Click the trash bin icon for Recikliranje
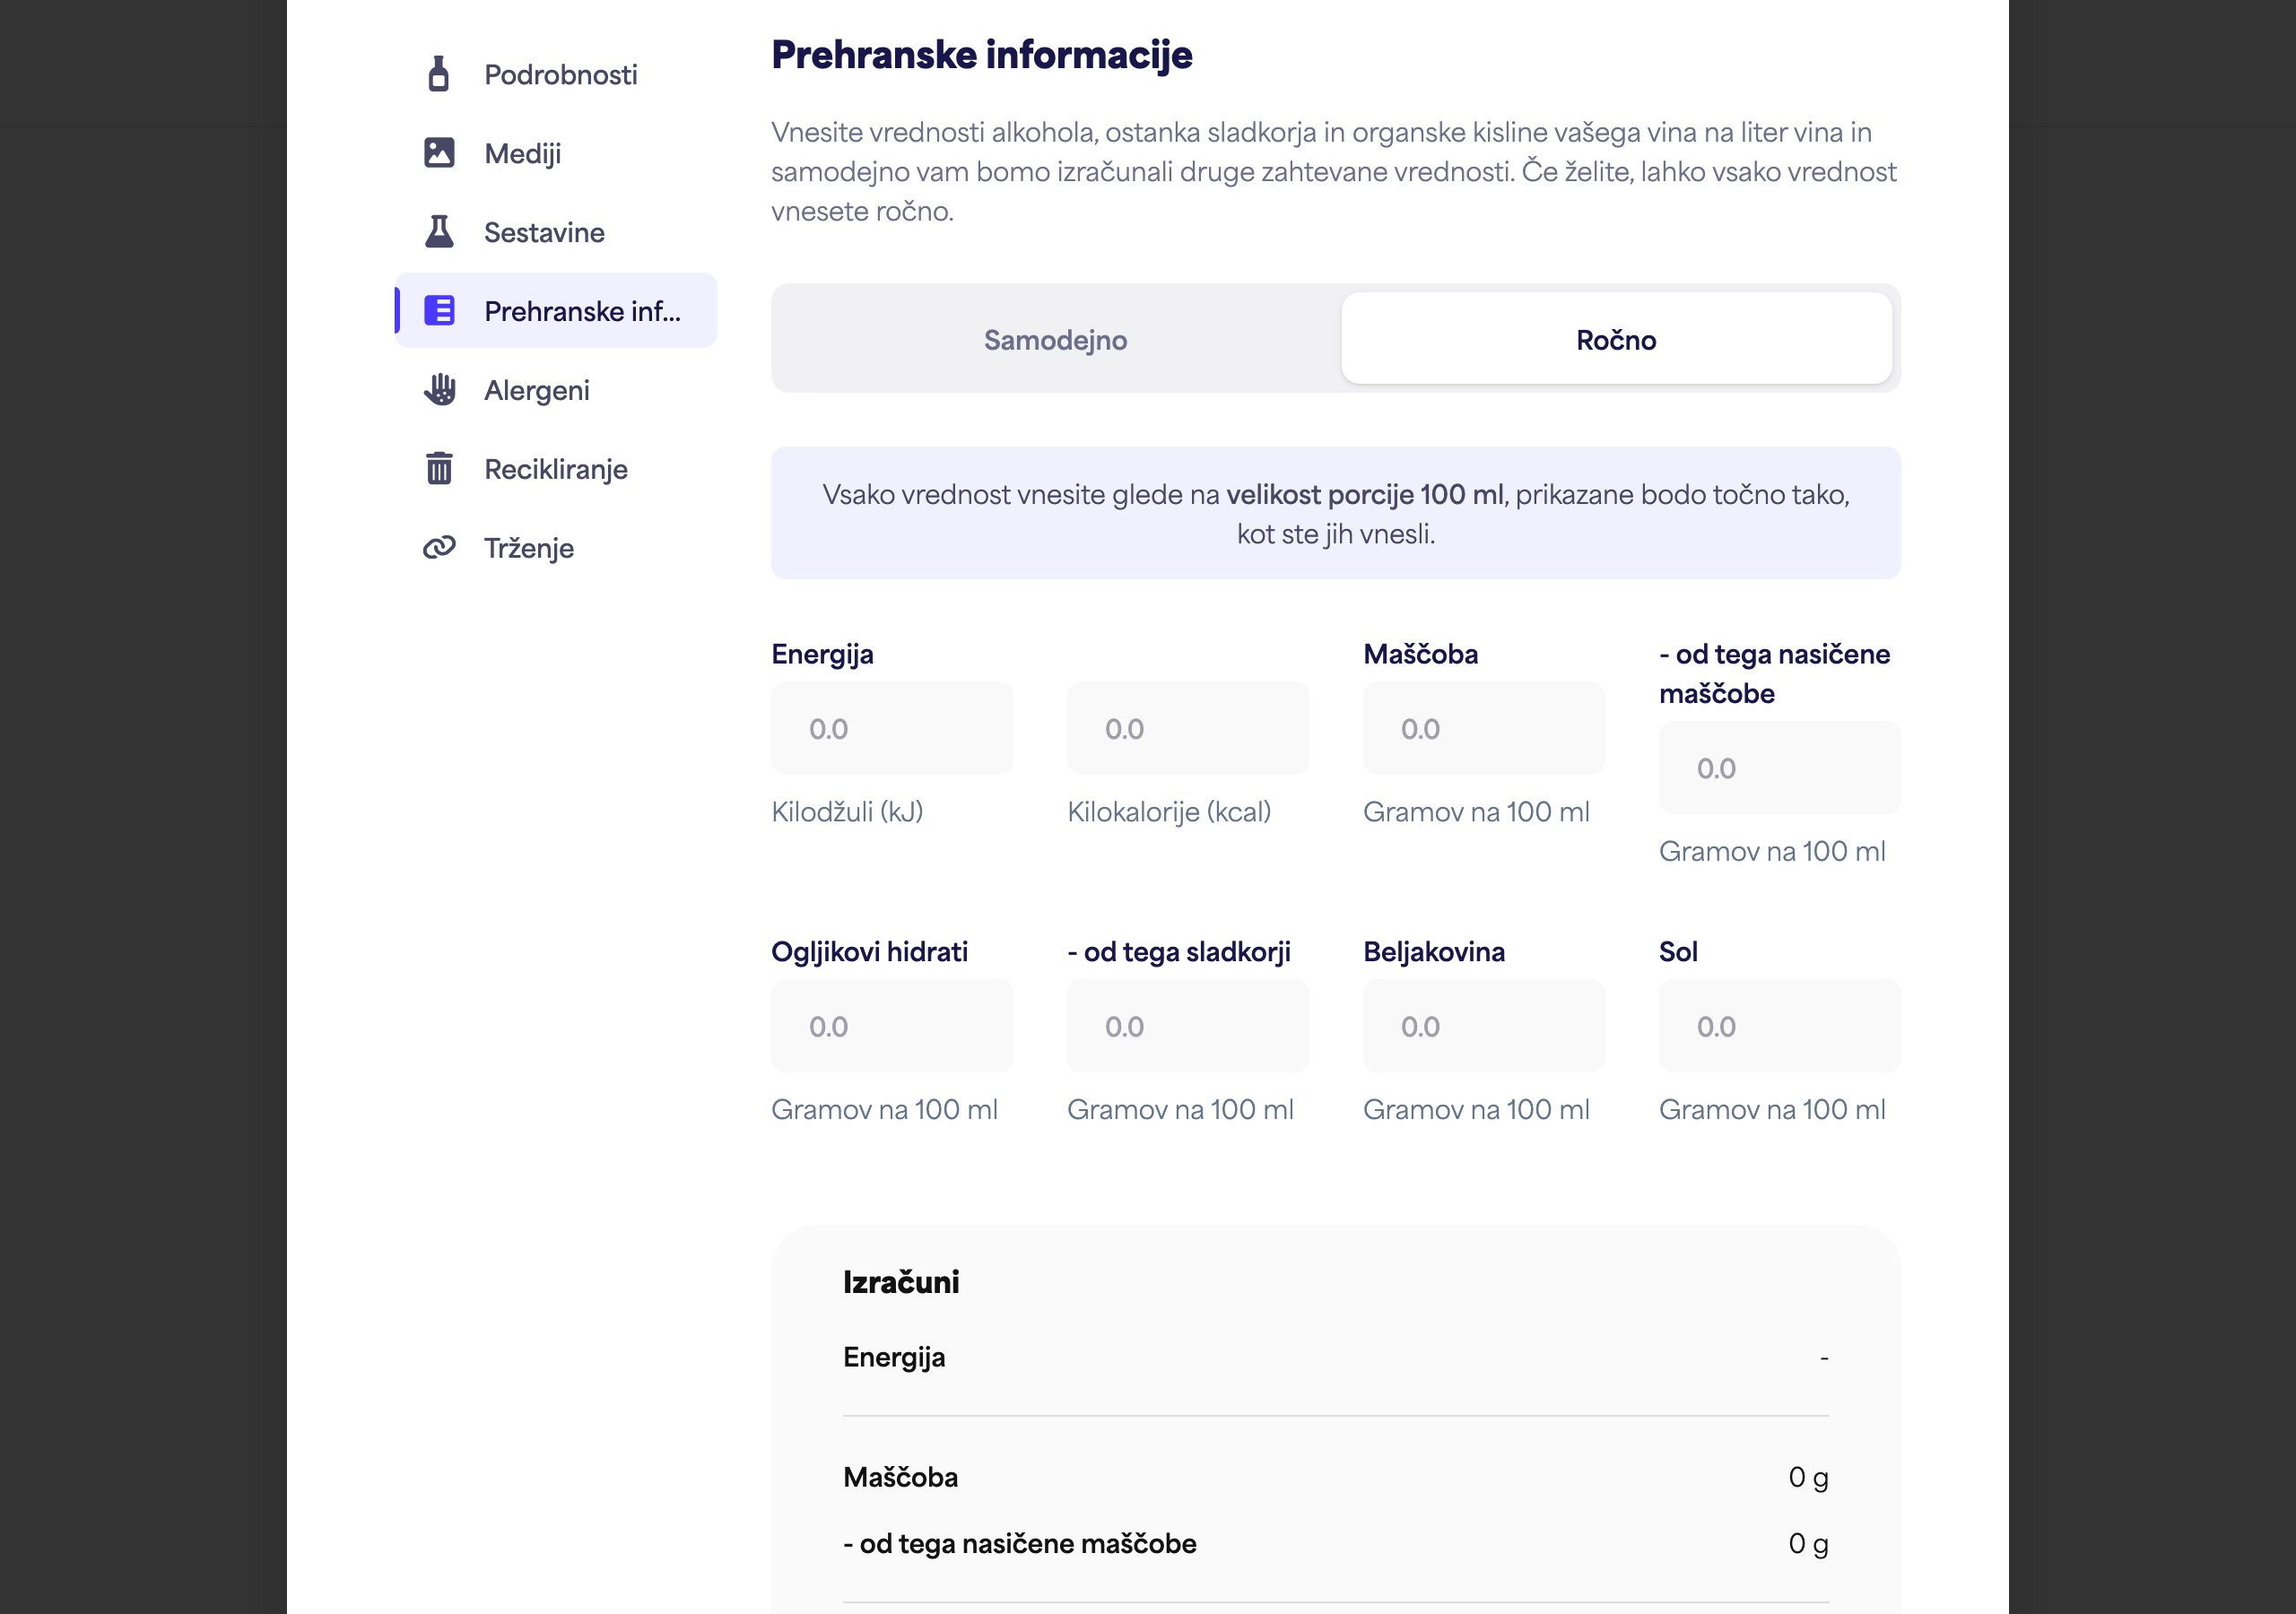 pyautogui.click(x=438, y=469)
